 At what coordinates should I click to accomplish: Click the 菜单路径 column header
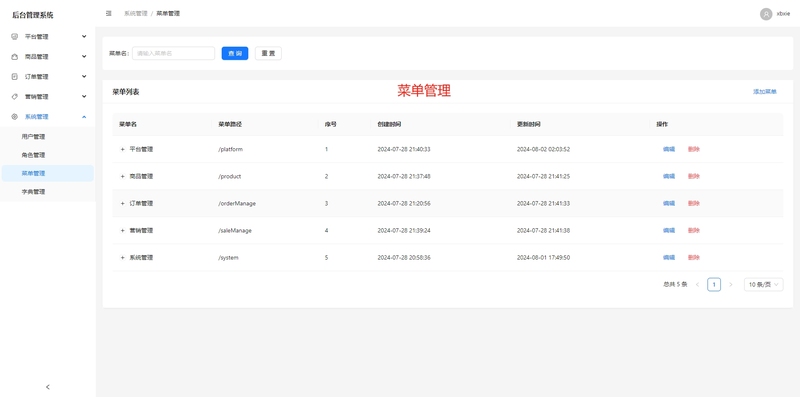coord(230,125)
